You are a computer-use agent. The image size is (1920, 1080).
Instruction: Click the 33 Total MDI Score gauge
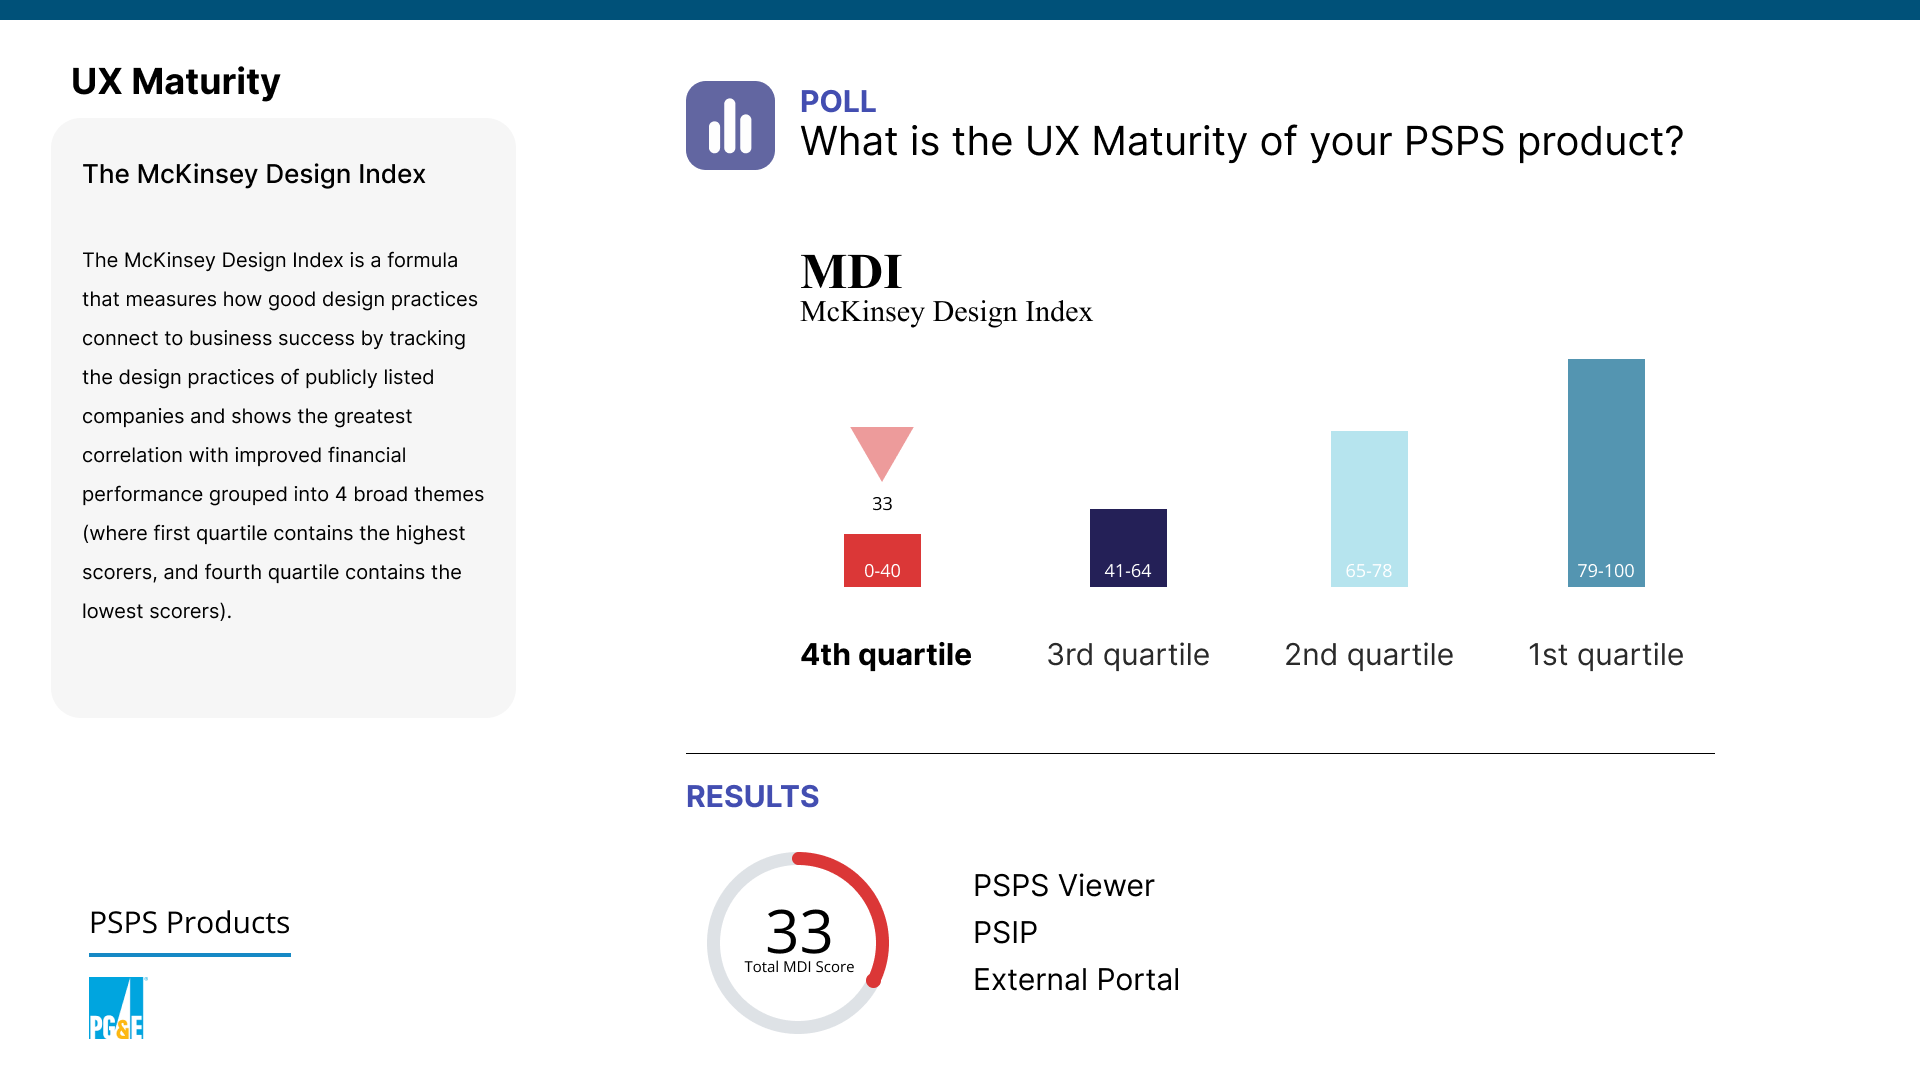coord(798,942)
